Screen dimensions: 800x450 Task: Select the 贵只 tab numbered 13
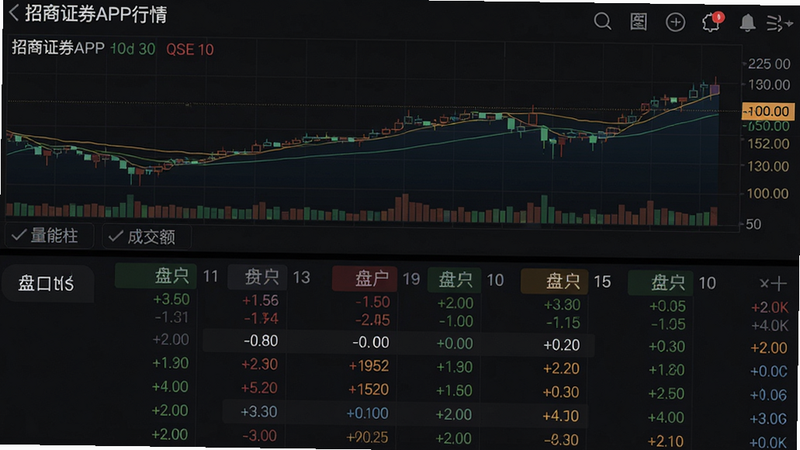[257, 277]
